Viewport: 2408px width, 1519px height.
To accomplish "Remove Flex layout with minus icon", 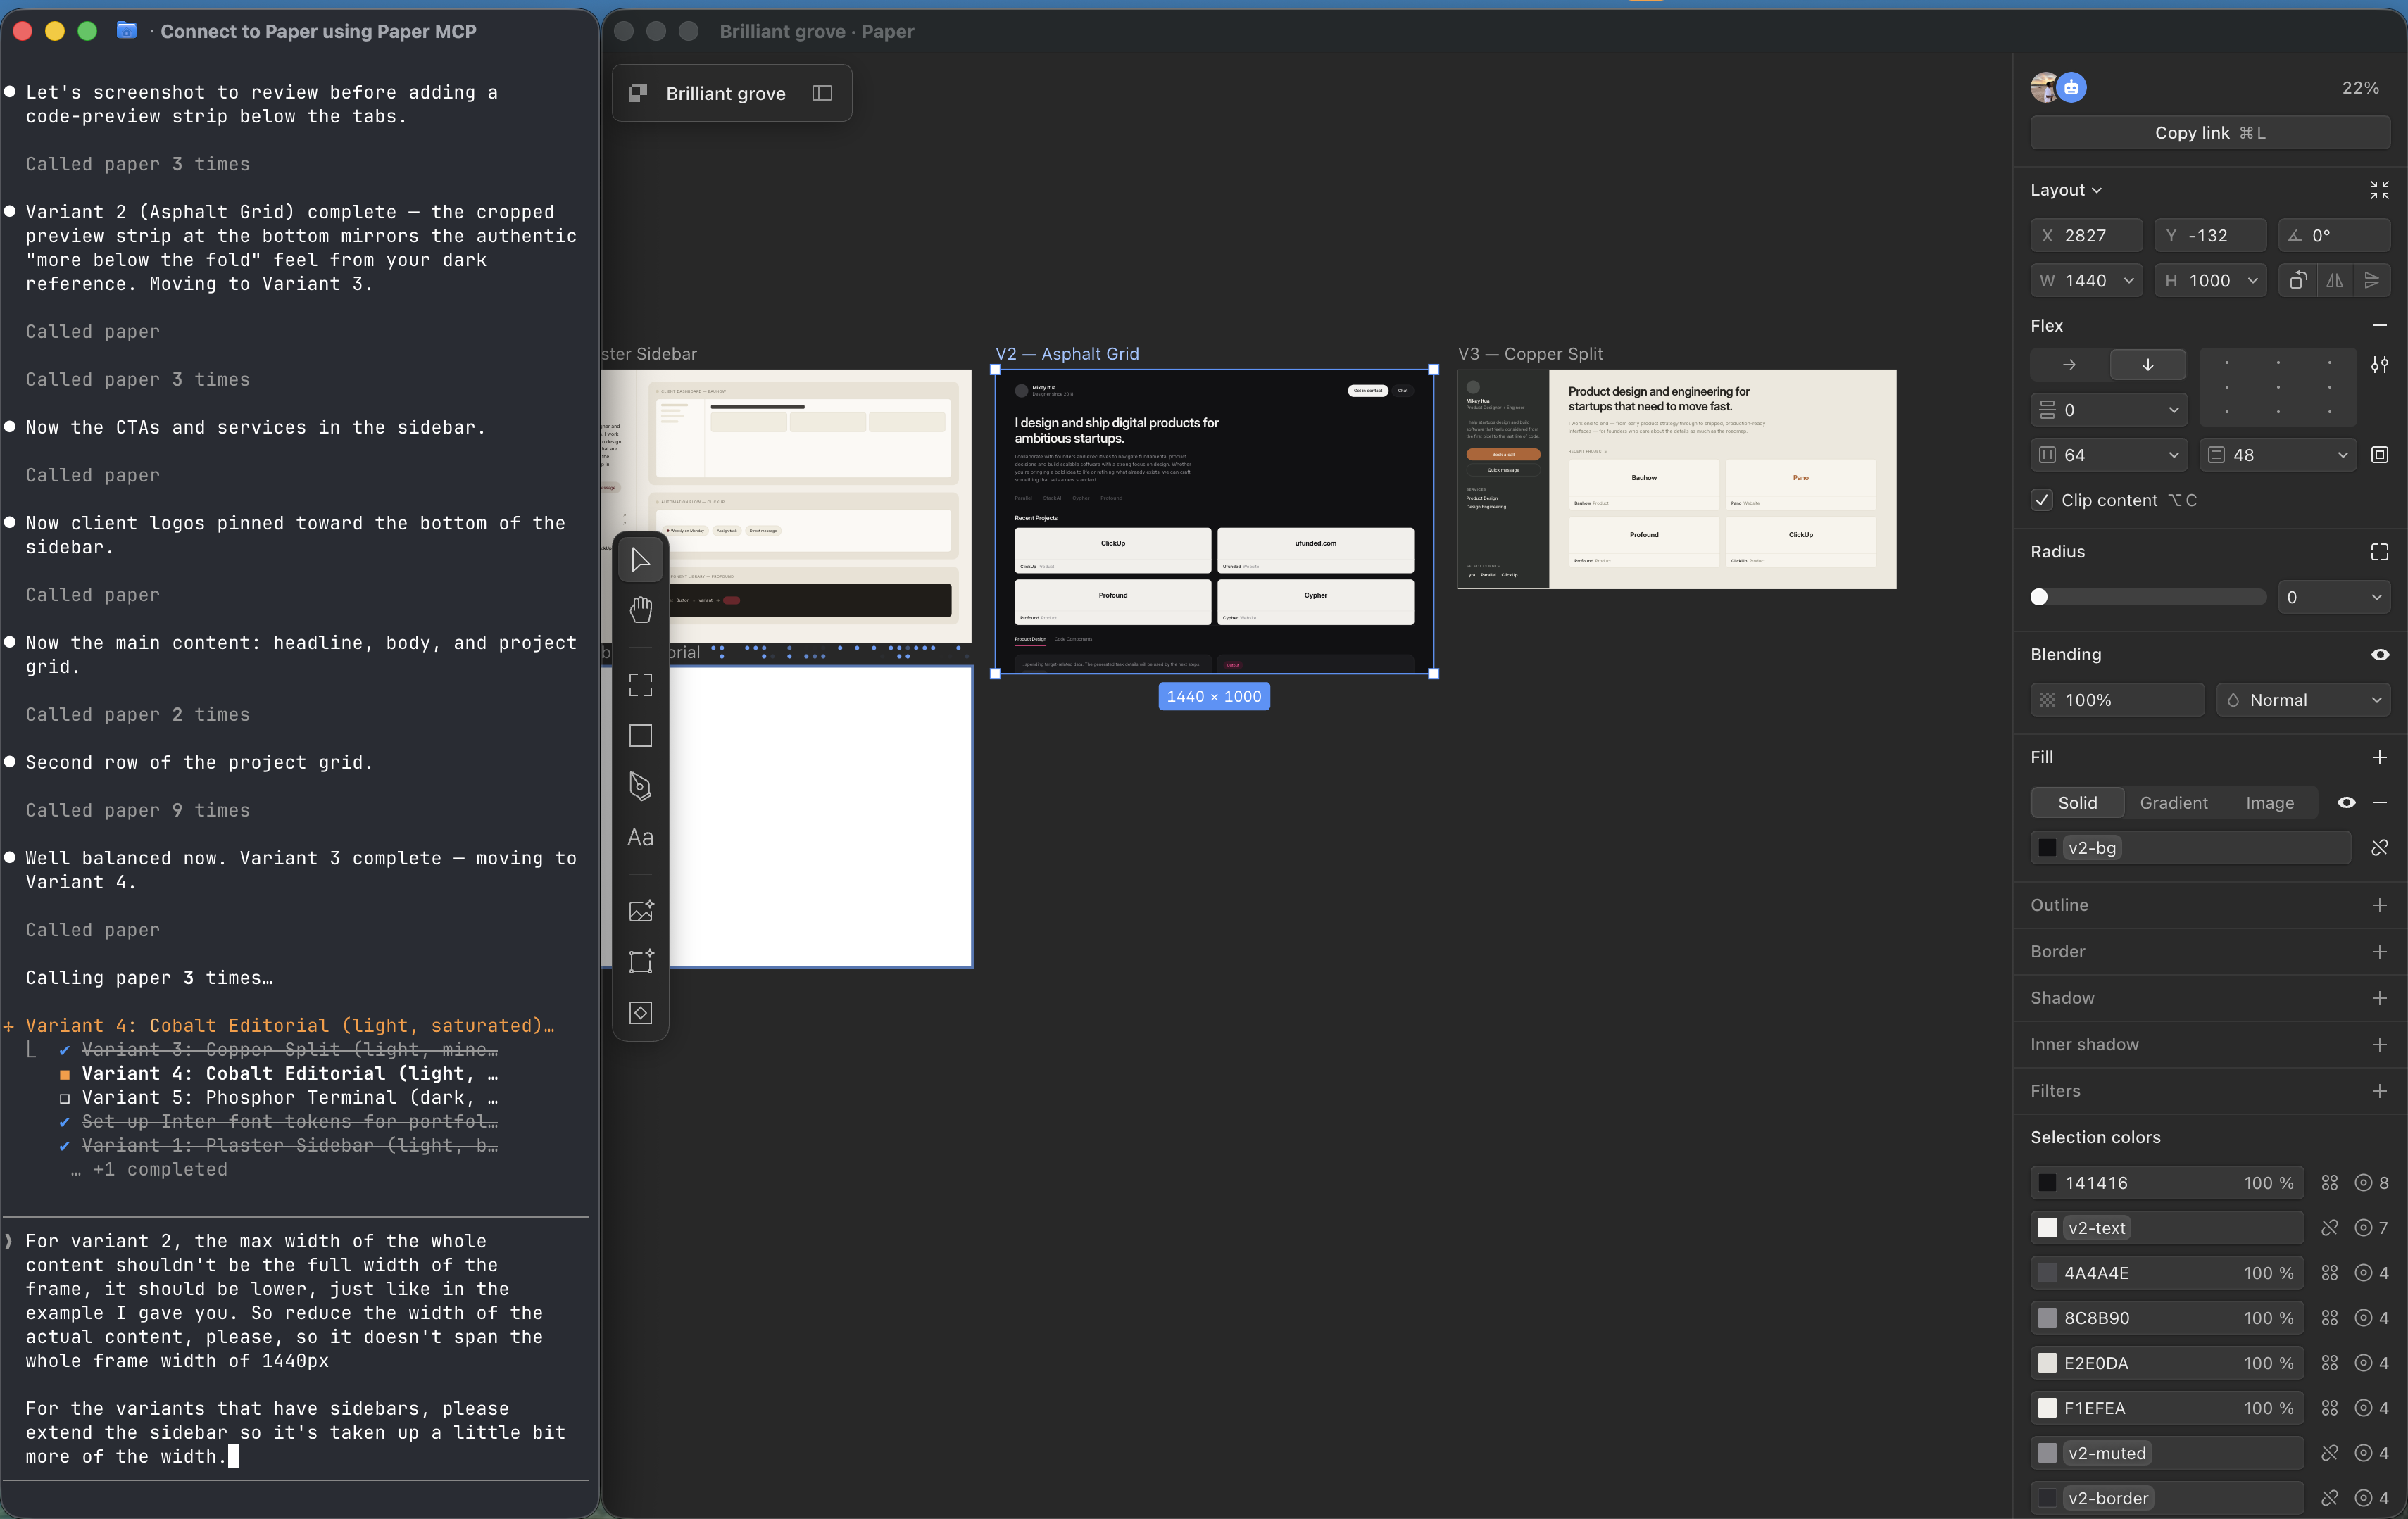I will point(2379,326).
